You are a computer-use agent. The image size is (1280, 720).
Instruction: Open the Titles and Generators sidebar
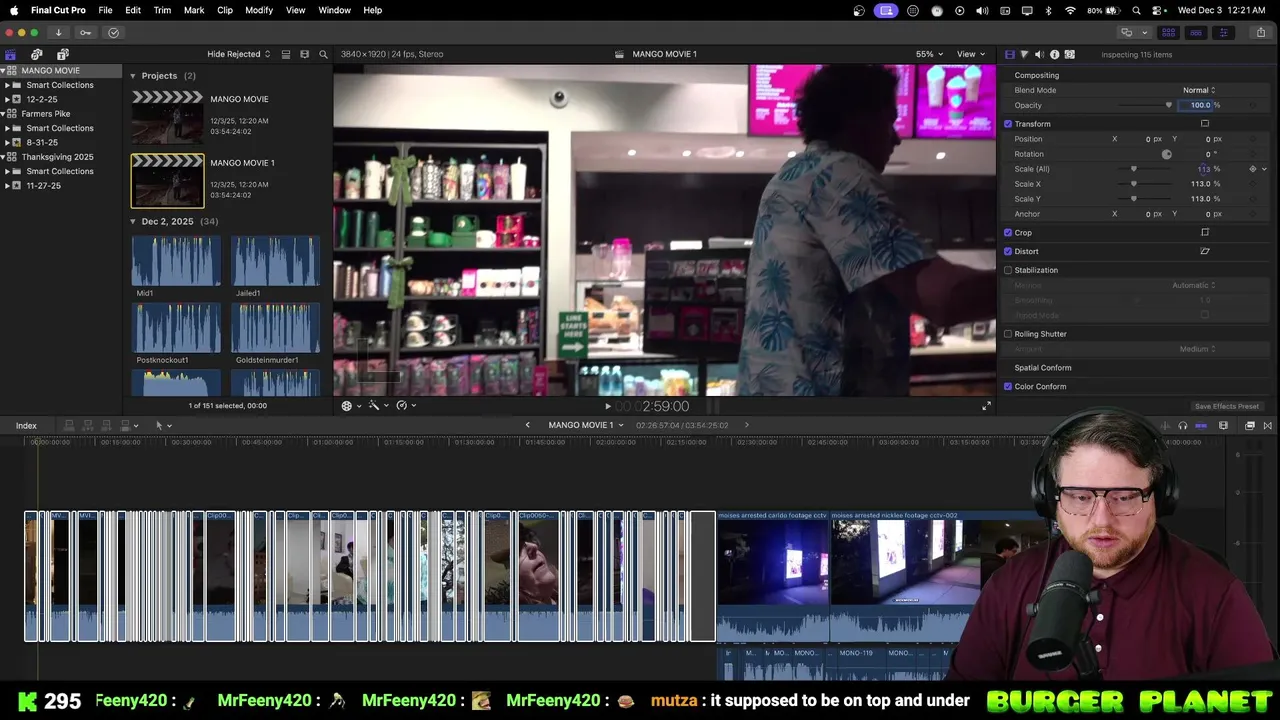pos(62,54)
